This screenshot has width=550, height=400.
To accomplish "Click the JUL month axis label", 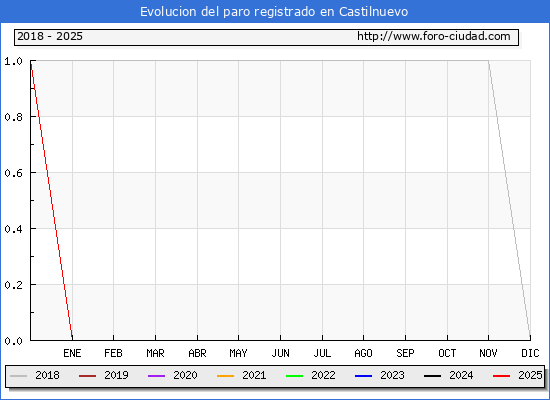I will [322, 353].
